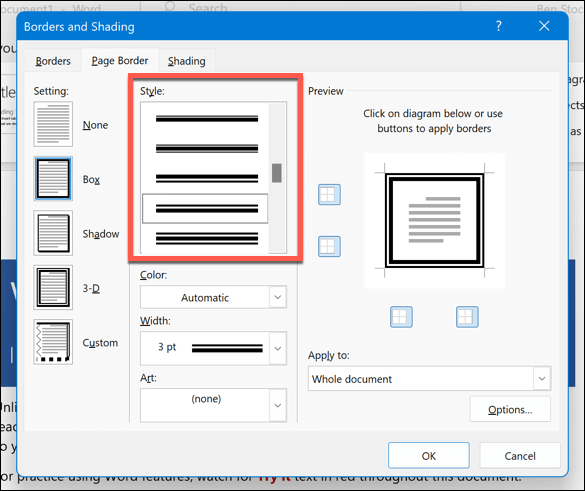This screenshot has height=491, width=585.
Task: Toggle the left border button in Preview
Action: [x=401, y=317]
